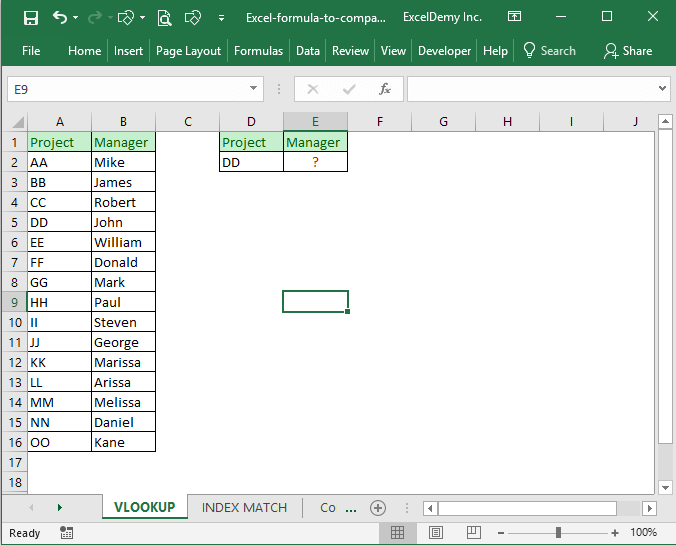Viewport: 676px width, 545px height.
Task: Switch to Page Break Preview icon
Action: click(473, 533)
